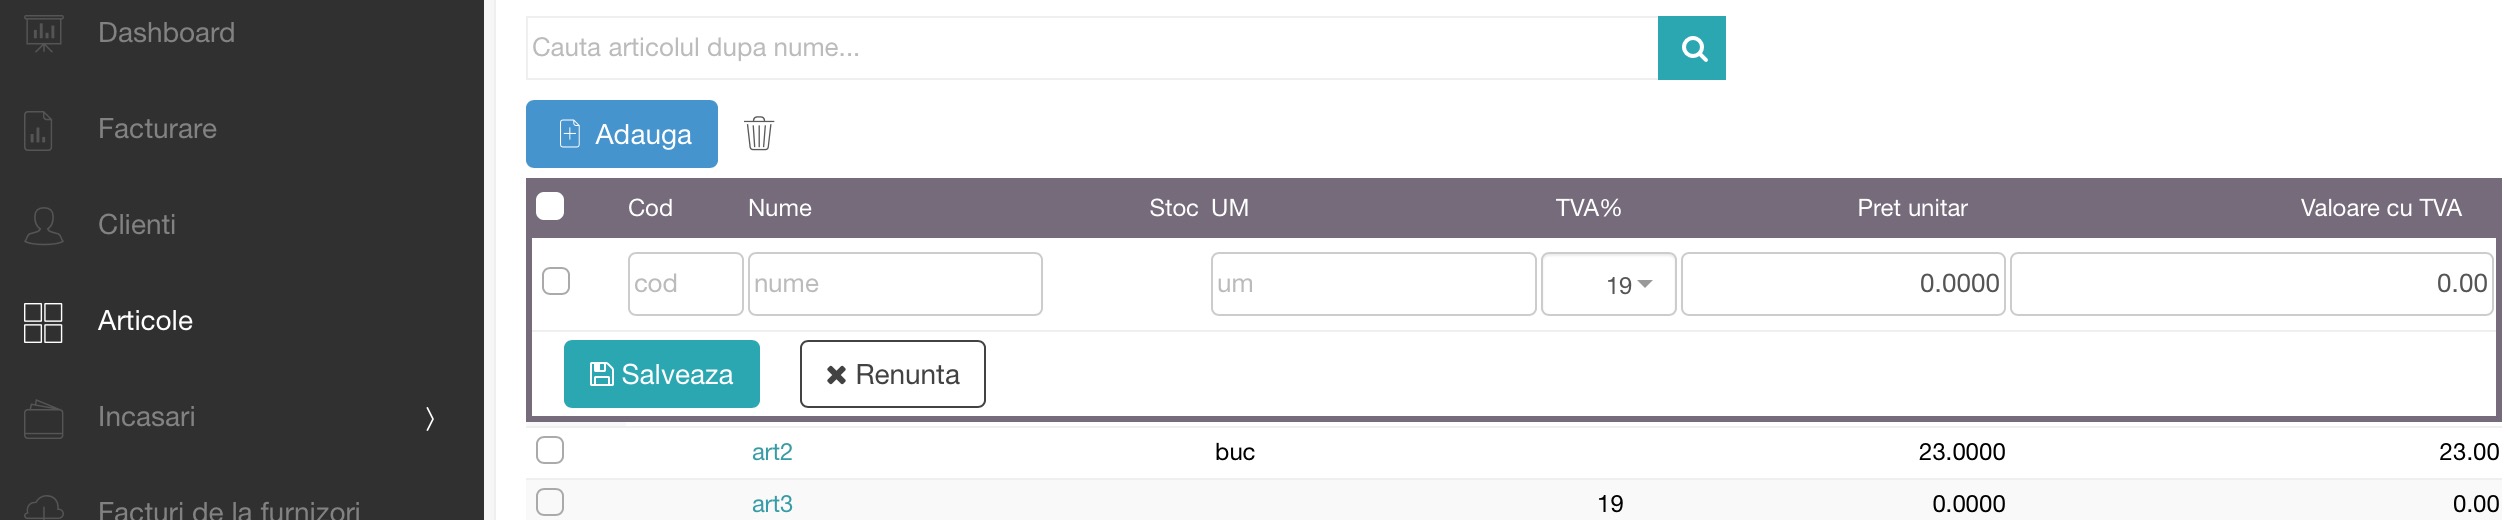Open the TVA 19 dropdown
2508x520 pixels.
pos(1608,284)
